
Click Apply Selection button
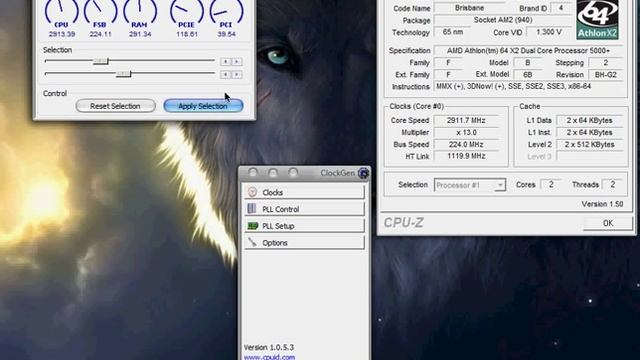pos(203,106)
